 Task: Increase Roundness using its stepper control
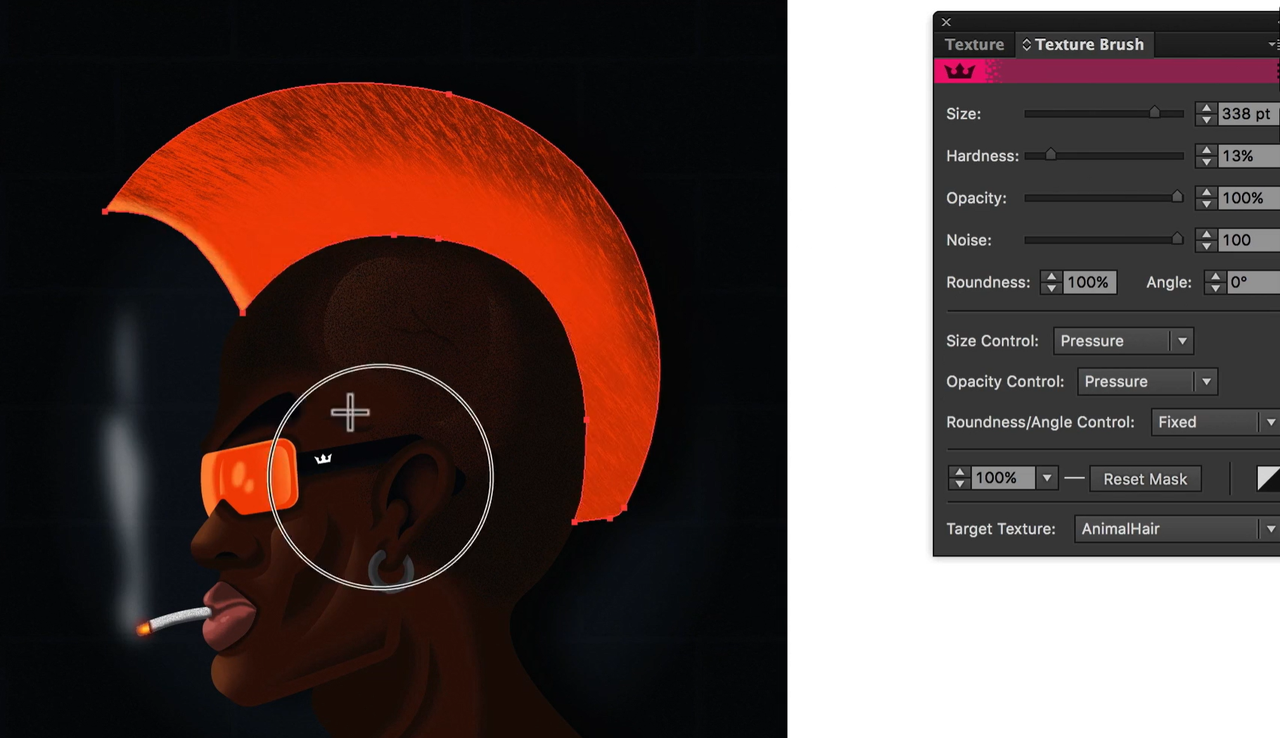click(x=1050, y=276)
